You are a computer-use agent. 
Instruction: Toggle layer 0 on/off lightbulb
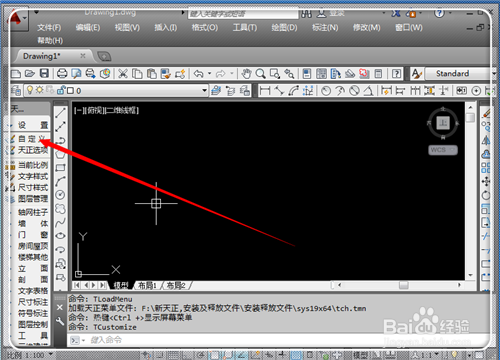click(30, 90)
